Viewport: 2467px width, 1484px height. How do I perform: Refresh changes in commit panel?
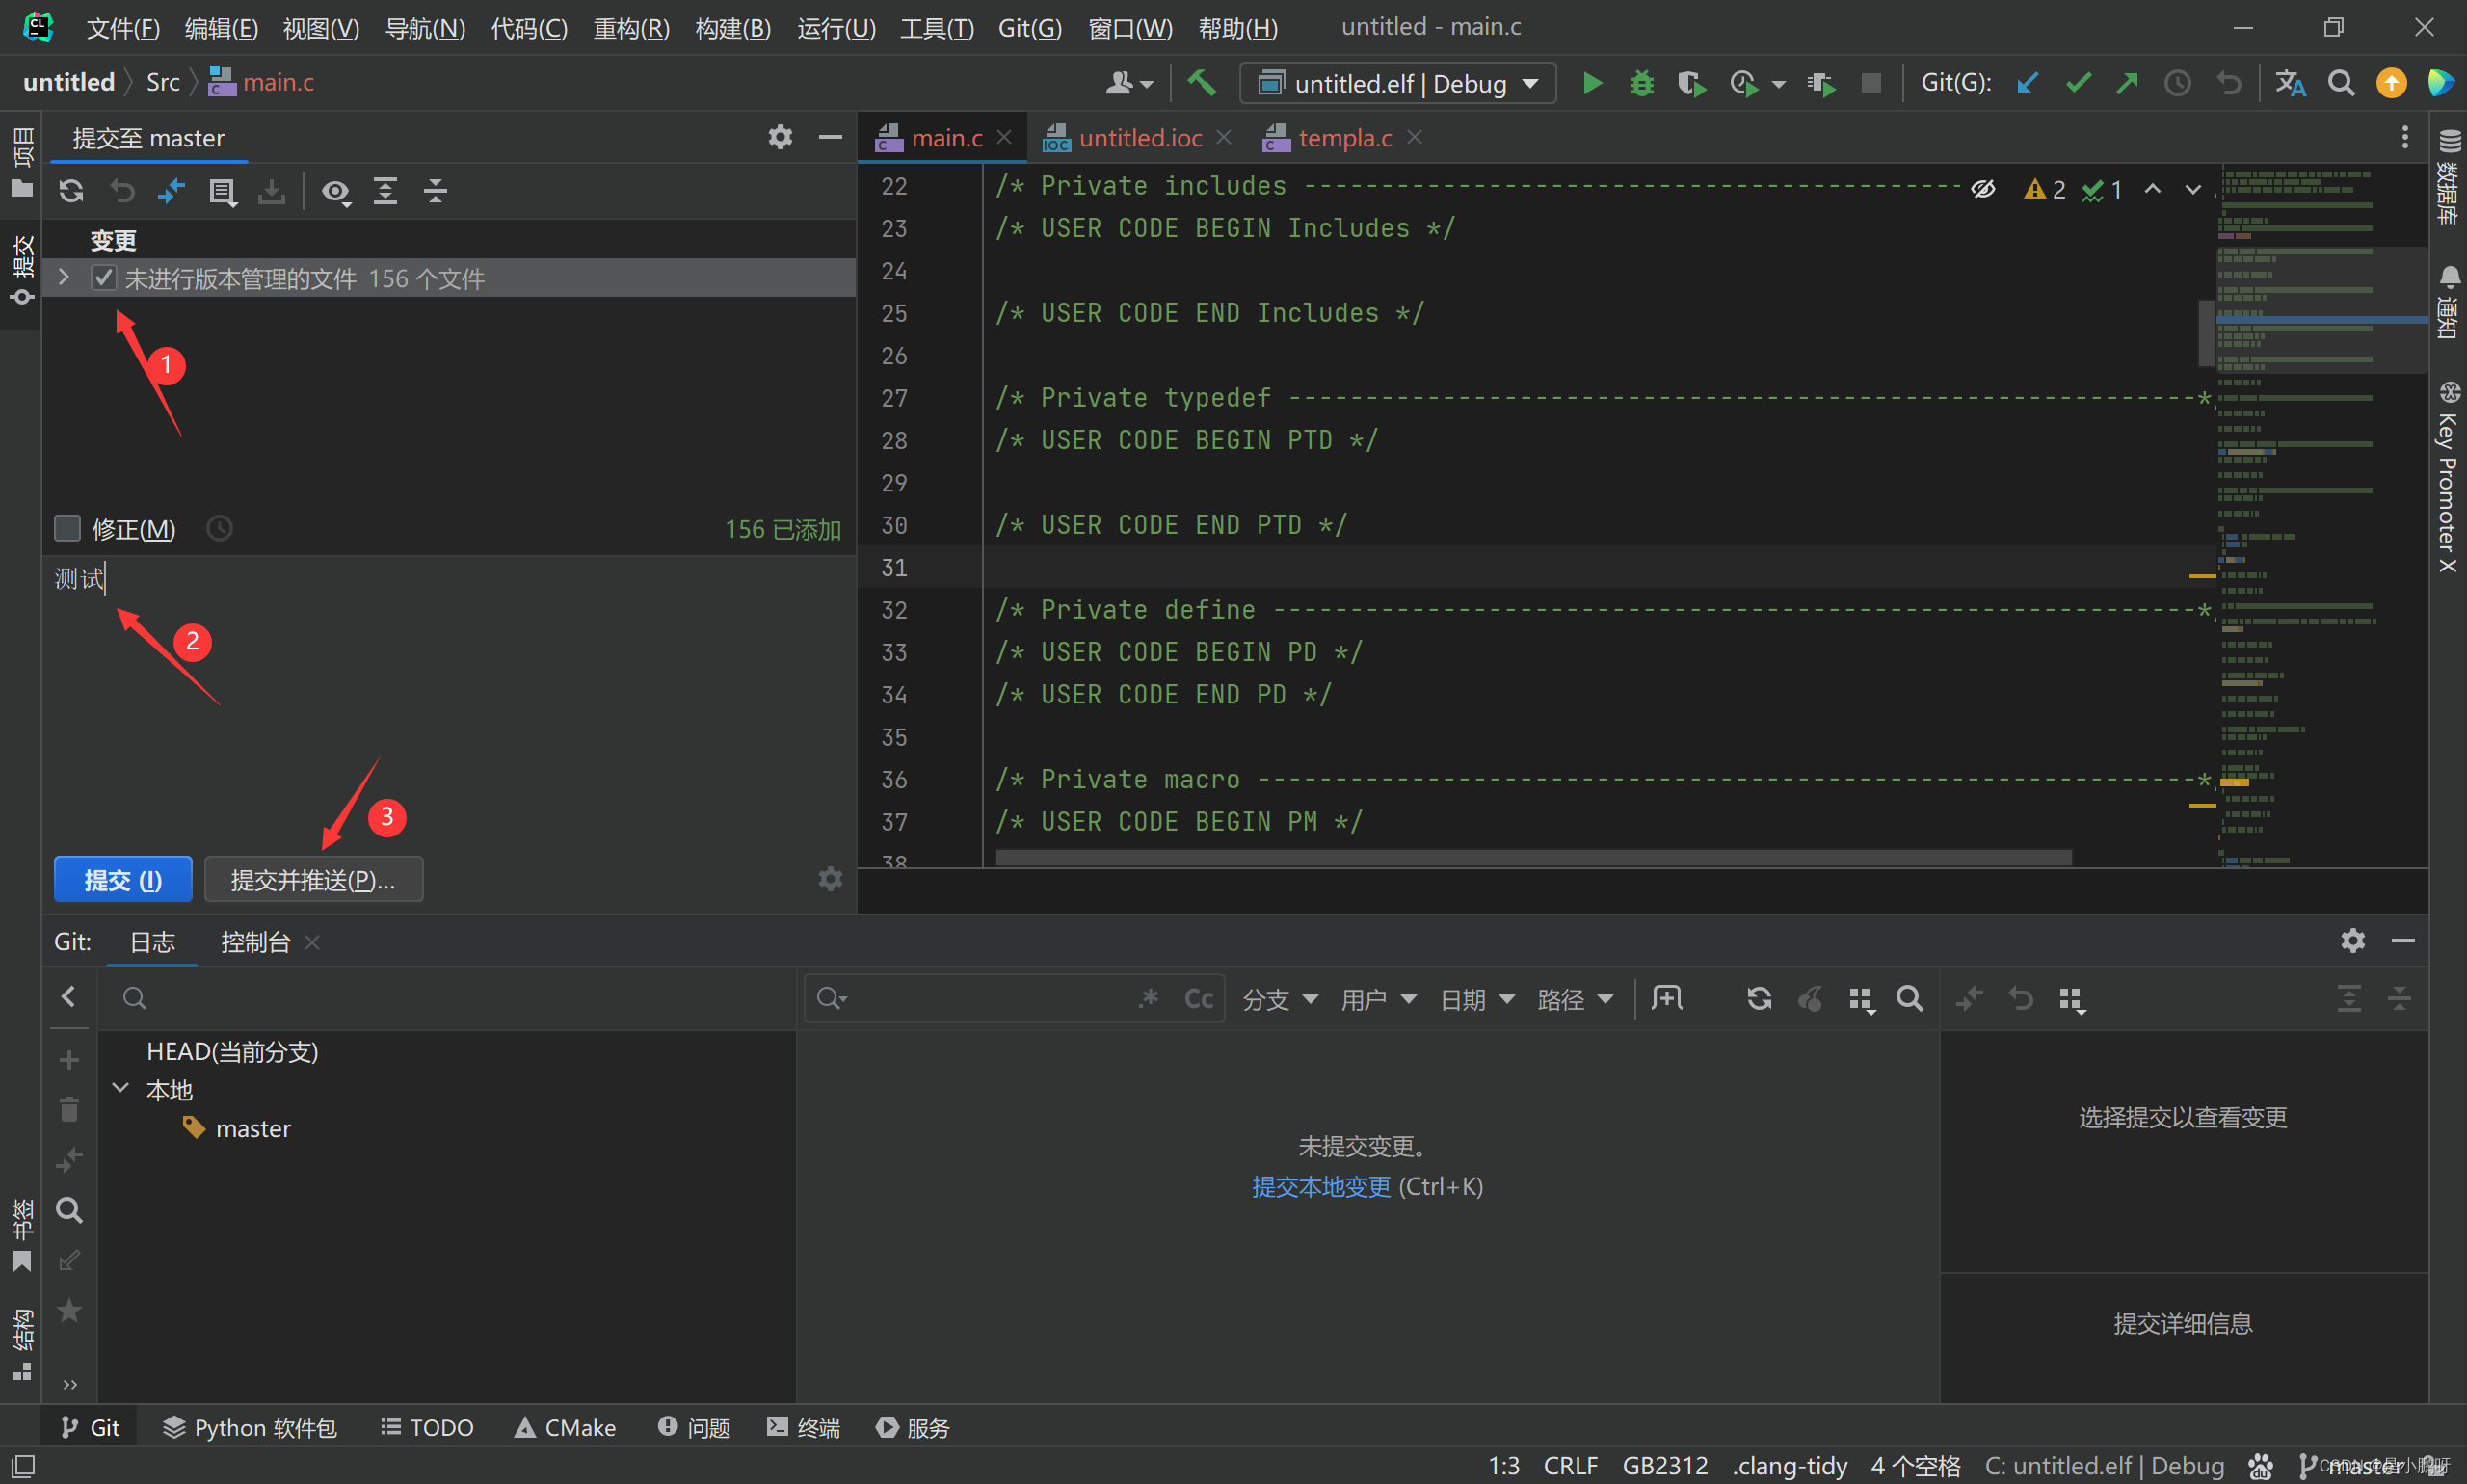point(71,191)
